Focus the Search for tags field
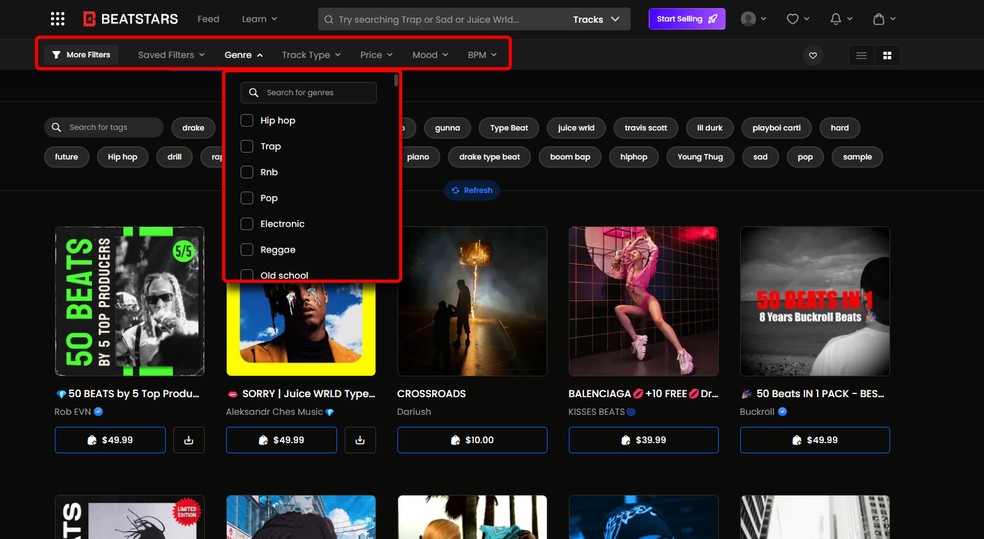The height and width of the screenshot is (539, 984). pos(104,127)
